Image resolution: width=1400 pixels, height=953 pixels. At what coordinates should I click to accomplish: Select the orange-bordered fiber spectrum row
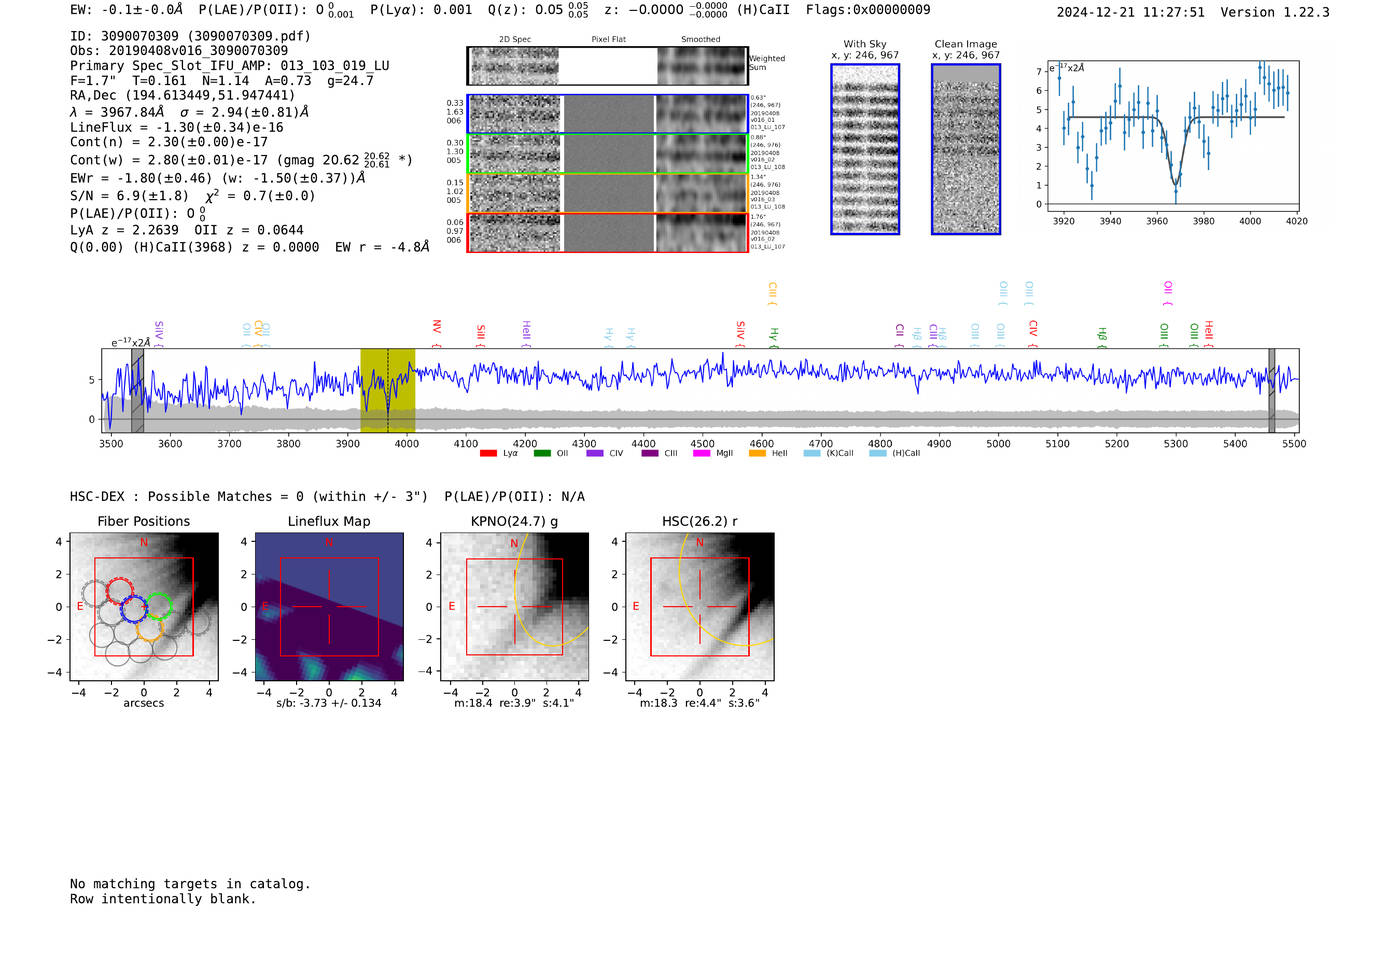[607, 193]
